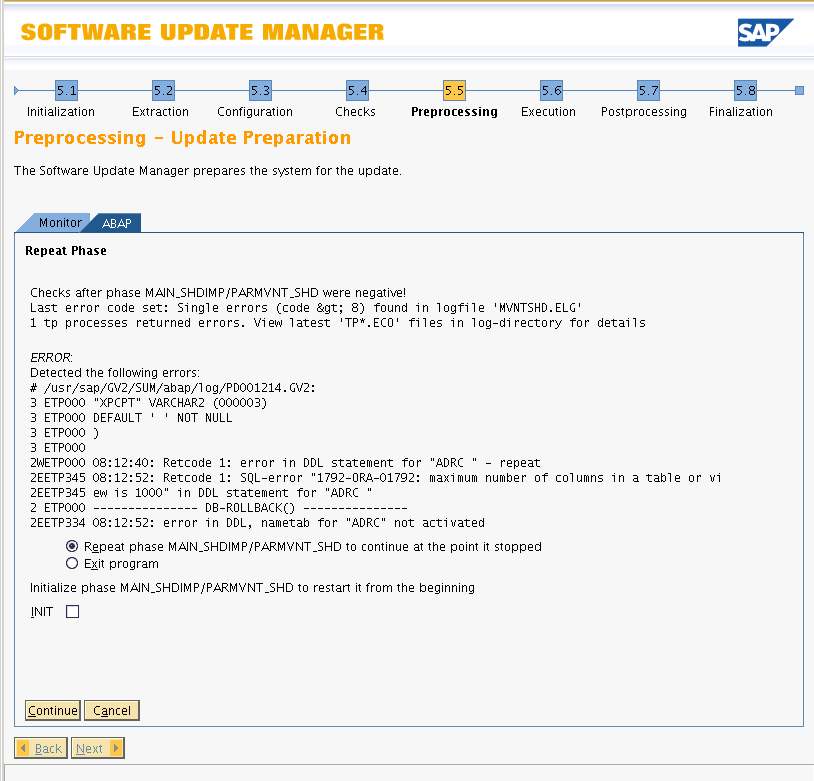
Task: Click the roadmap end square marker
Action: (x=799, y=91)
